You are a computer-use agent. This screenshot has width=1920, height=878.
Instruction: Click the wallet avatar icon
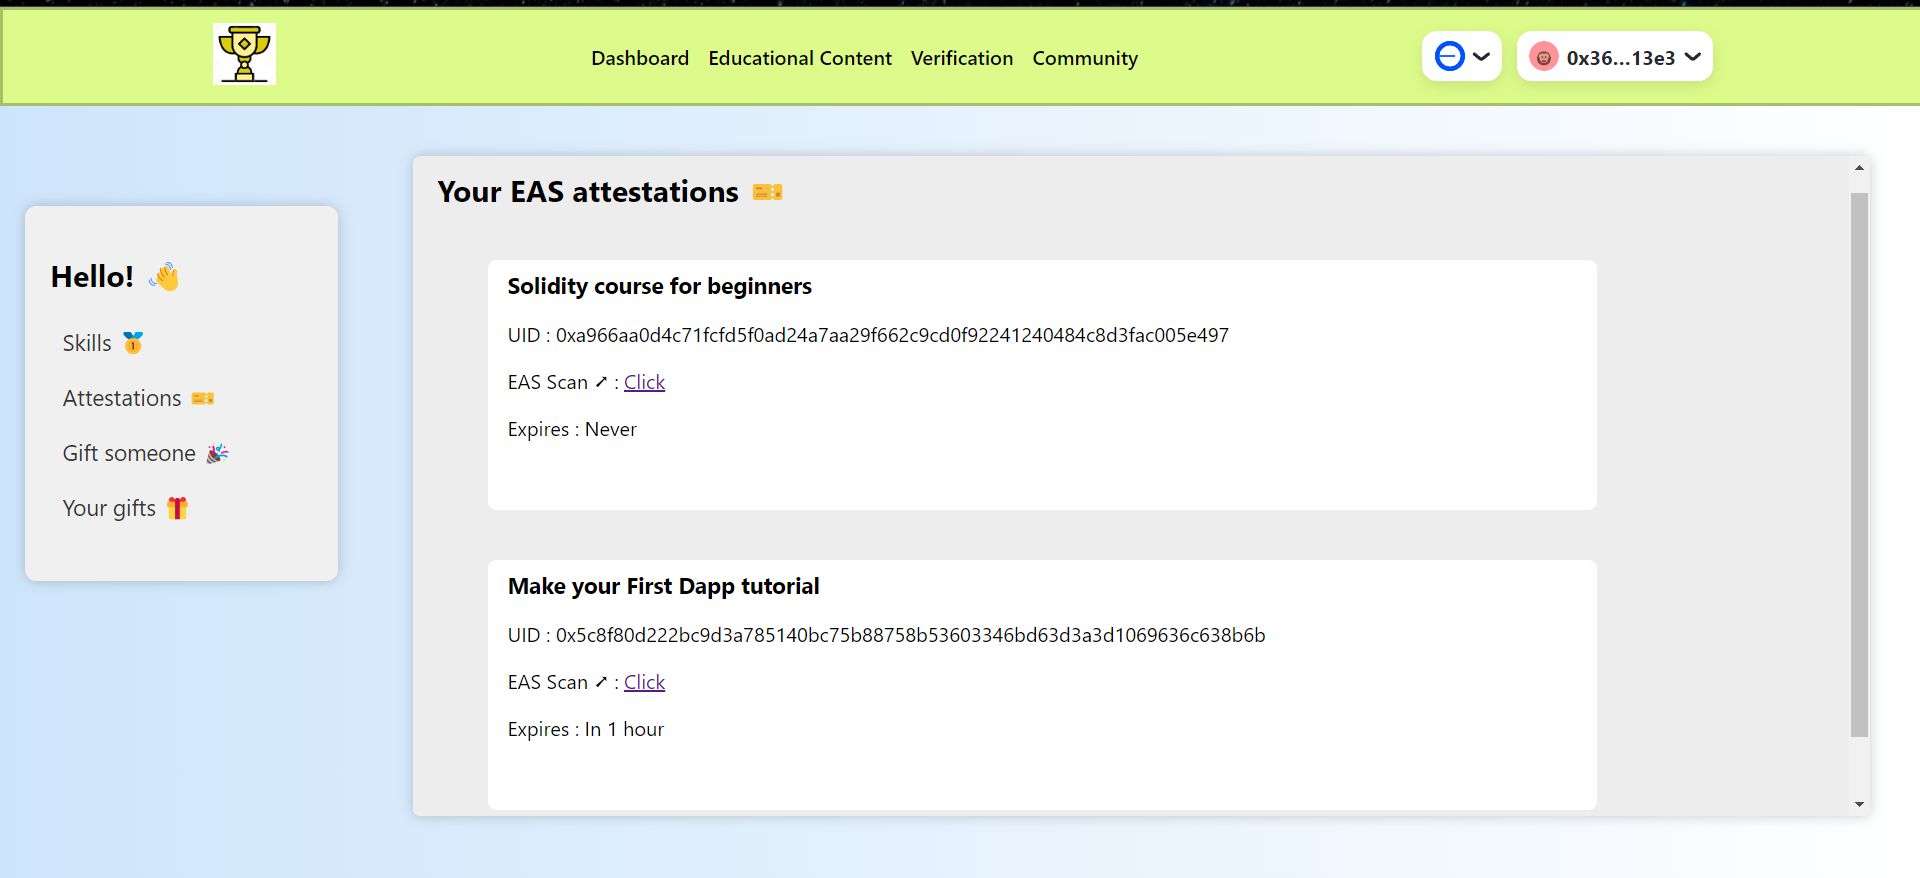coord(1544,57)
